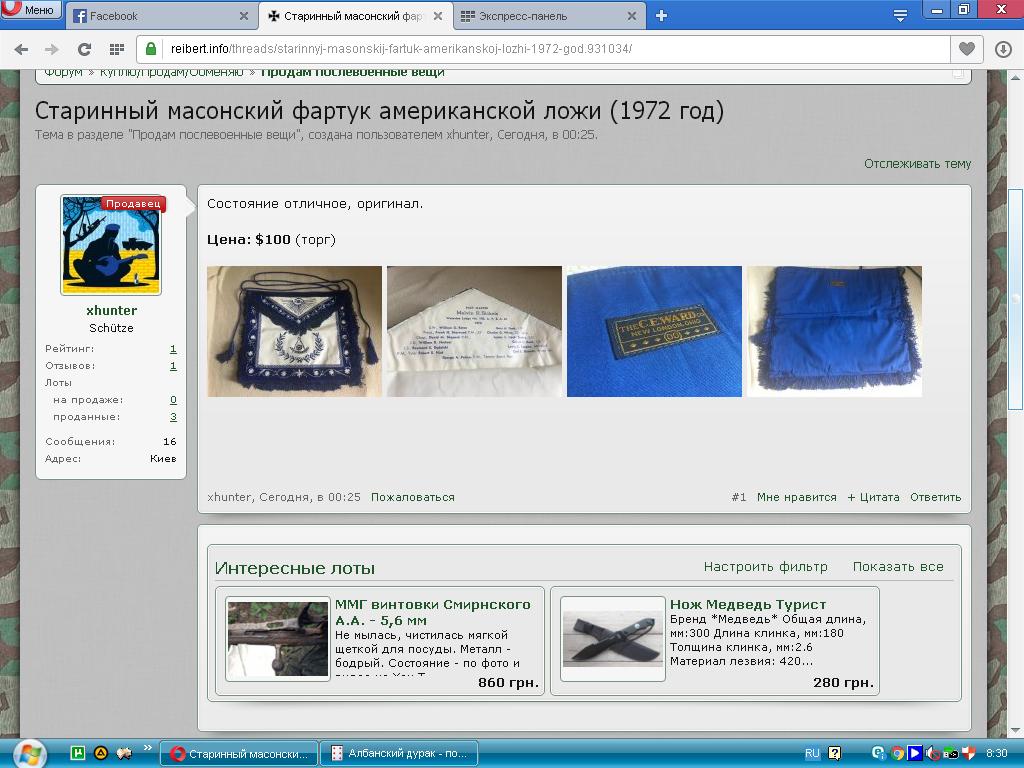This screenshot has height=768, width=1024.
Task: Click the #1 post permalink
Action: tap(739, 497)
